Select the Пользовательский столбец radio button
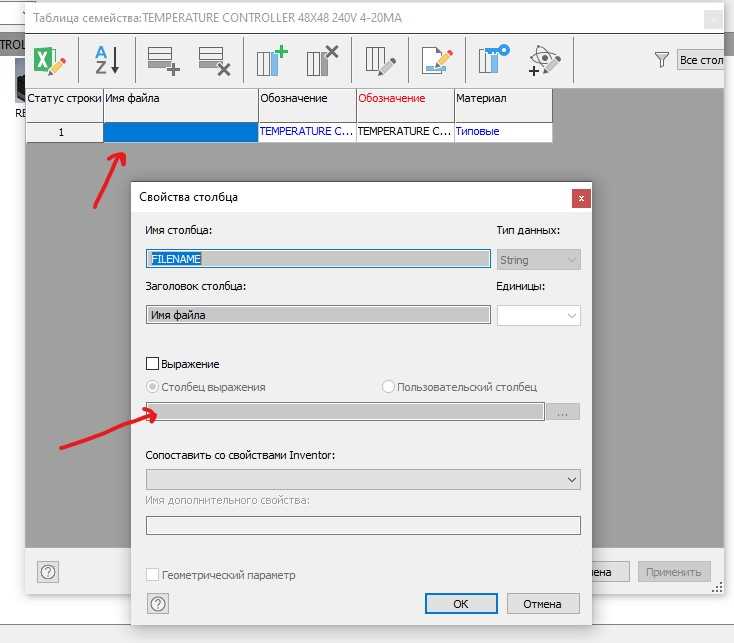The image size is (734, 643). [x=388, y=387]
